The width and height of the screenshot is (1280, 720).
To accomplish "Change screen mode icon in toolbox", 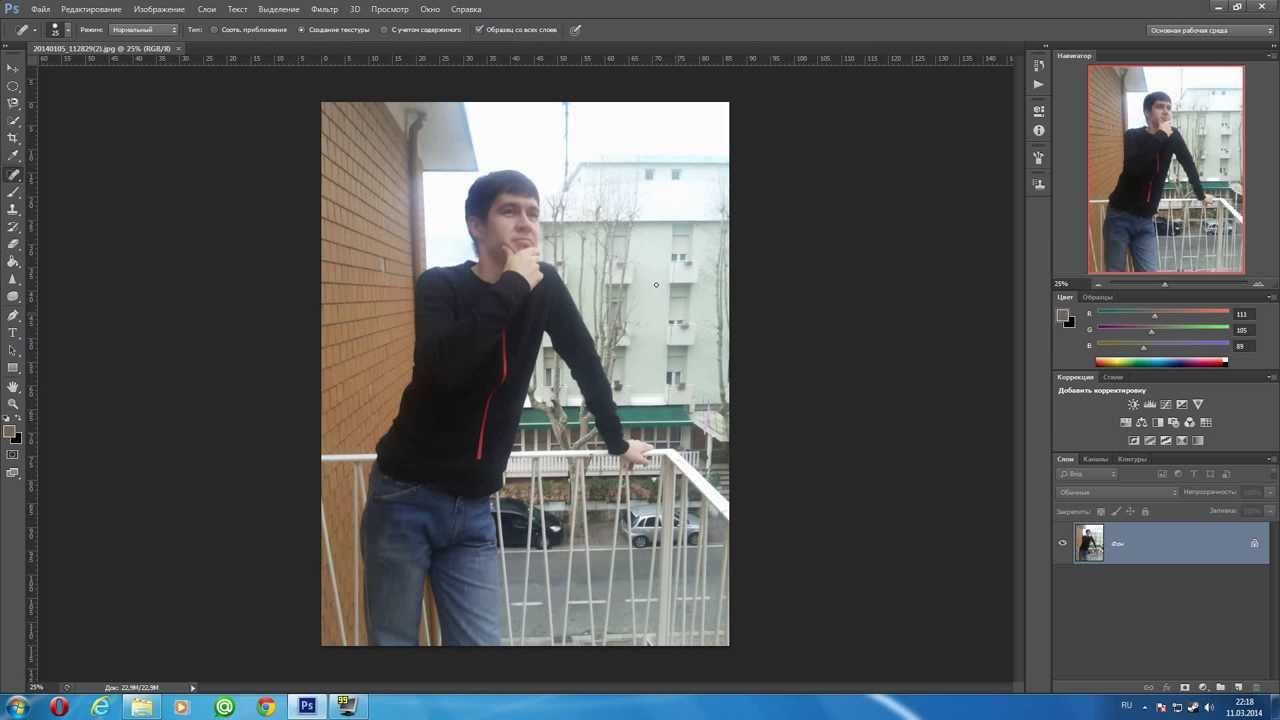I will click(x=12, y=473).
